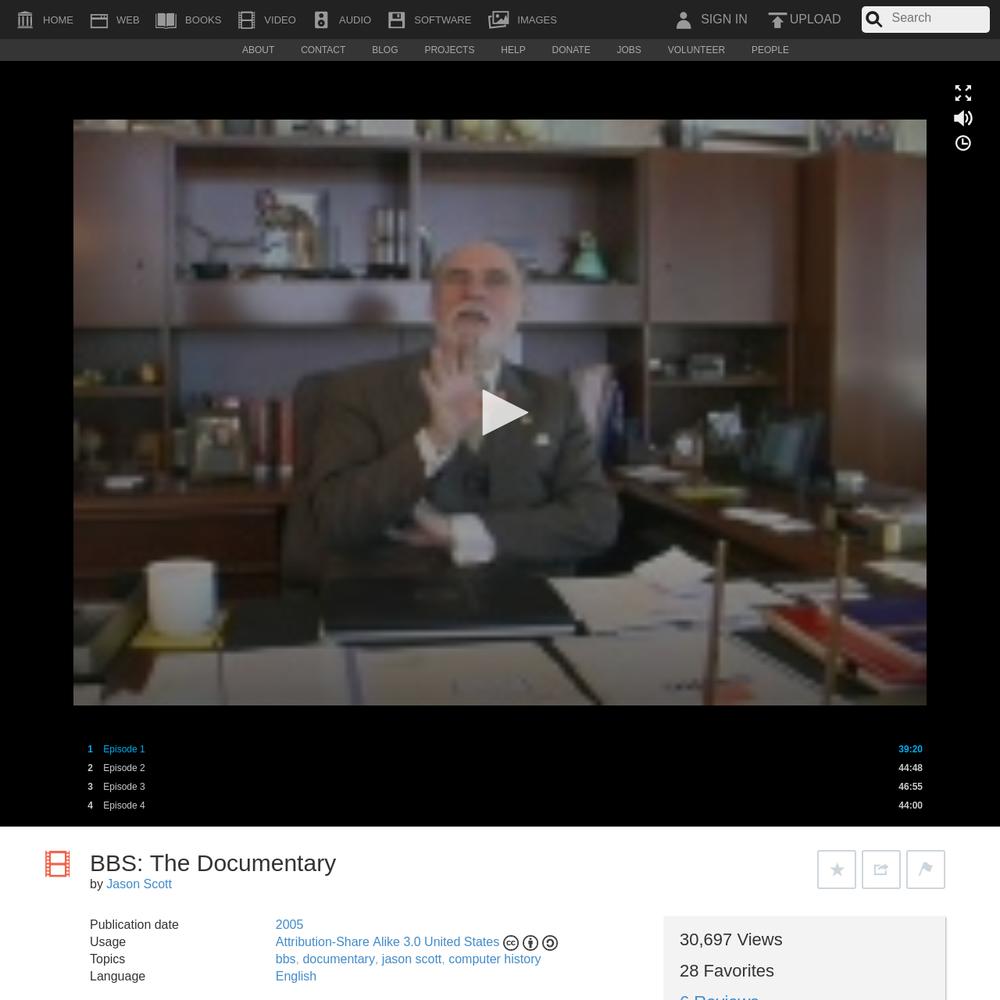This screenshot has width=1000, height=1000.
Task: Open the BOOKS menu label
Action: (203, 20)
